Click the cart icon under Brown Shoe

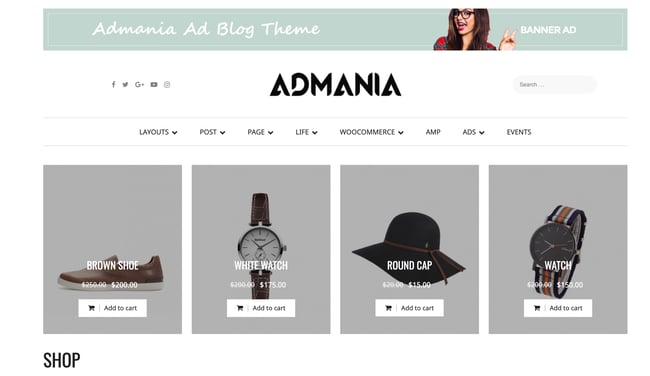(92, 308)
